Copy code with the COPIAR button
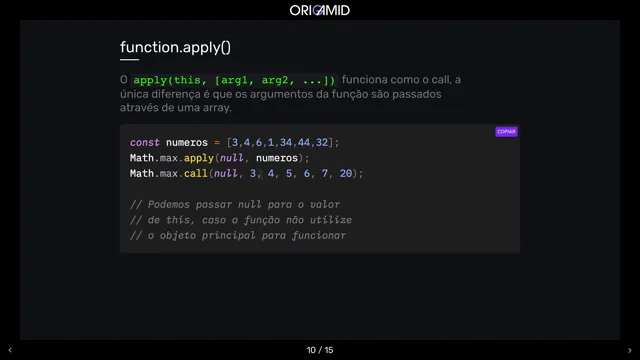 pos(506,131)
